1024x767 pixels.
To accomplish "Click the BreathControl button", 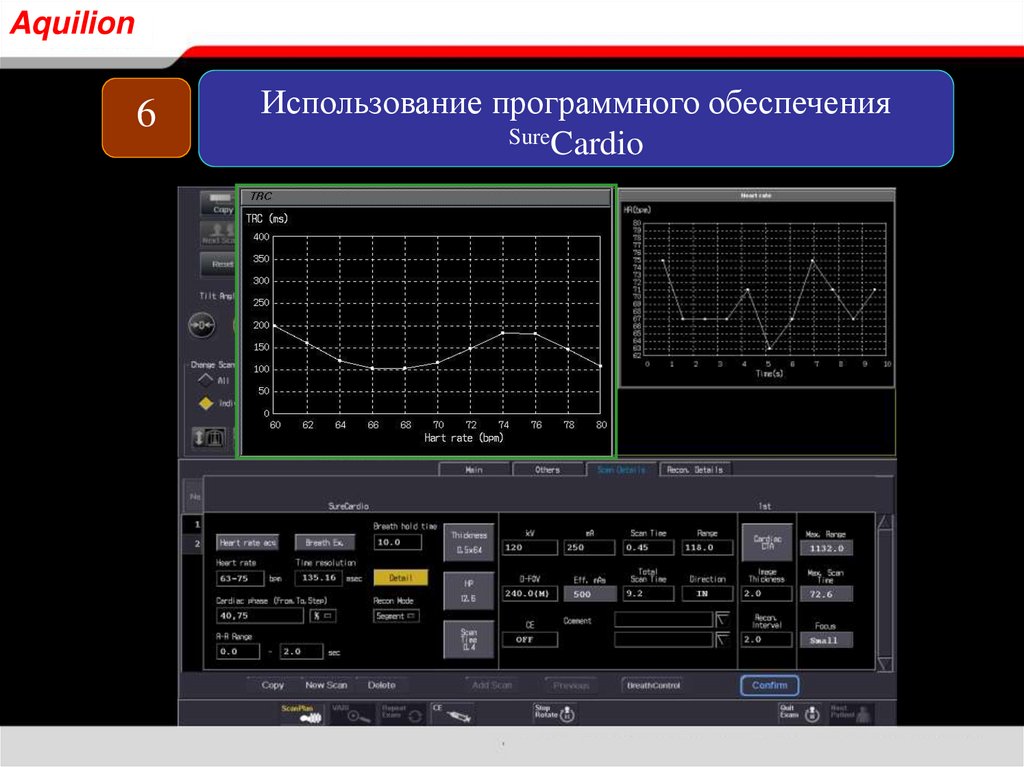I will pyautogui.click(x=653, y=685).
